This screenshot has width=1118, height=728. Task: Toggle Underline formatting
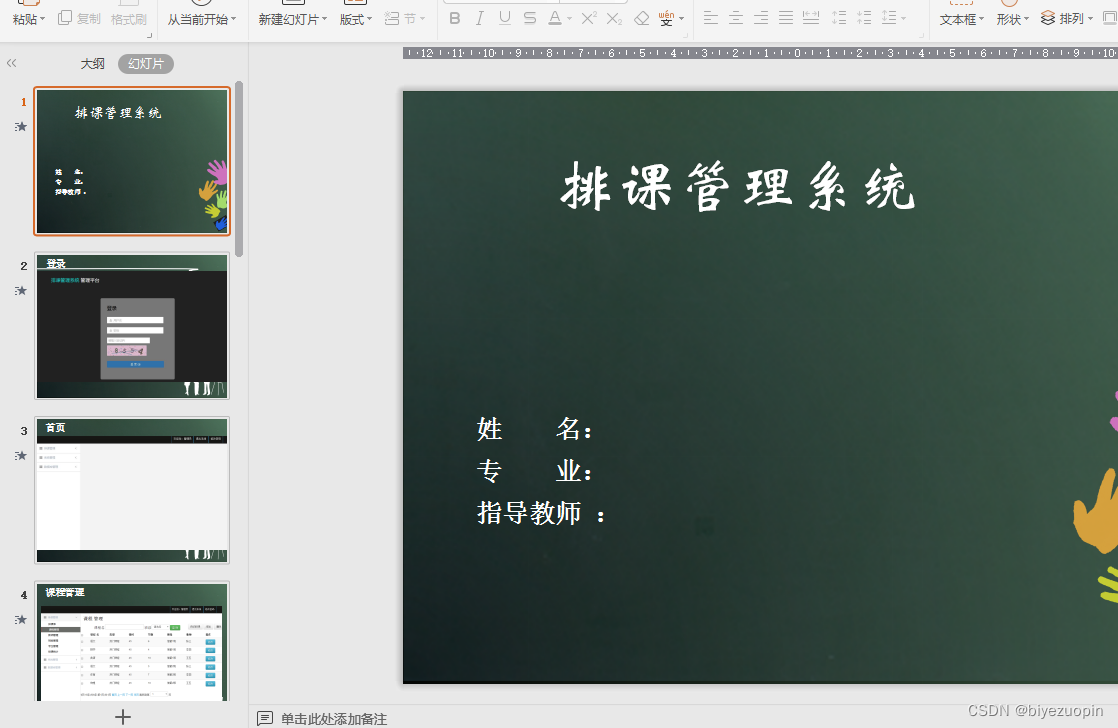tap(505, 19)
